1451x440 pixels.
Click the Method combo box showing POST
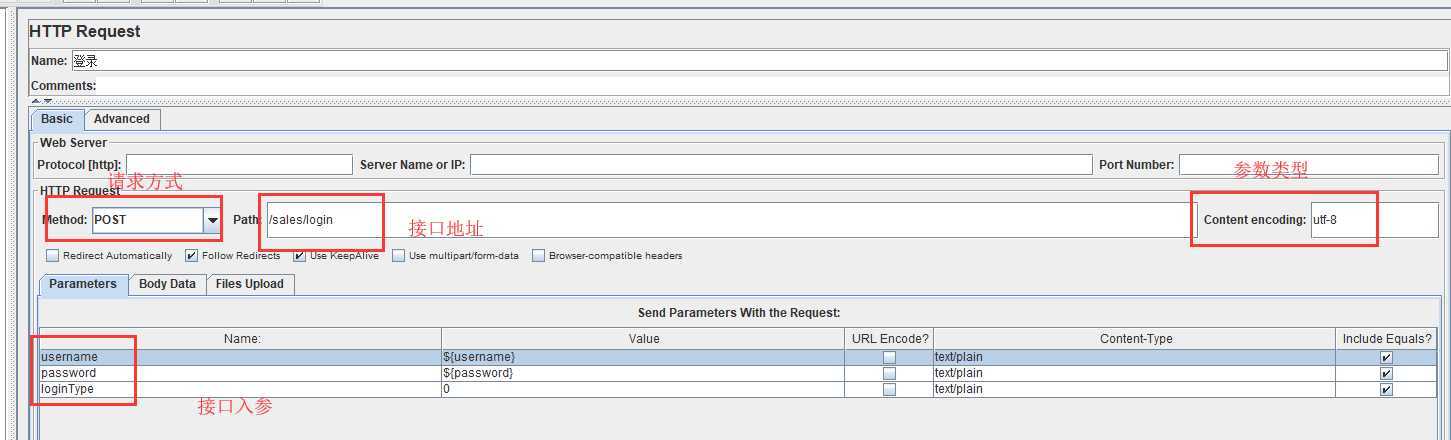[x=156, y=220]
